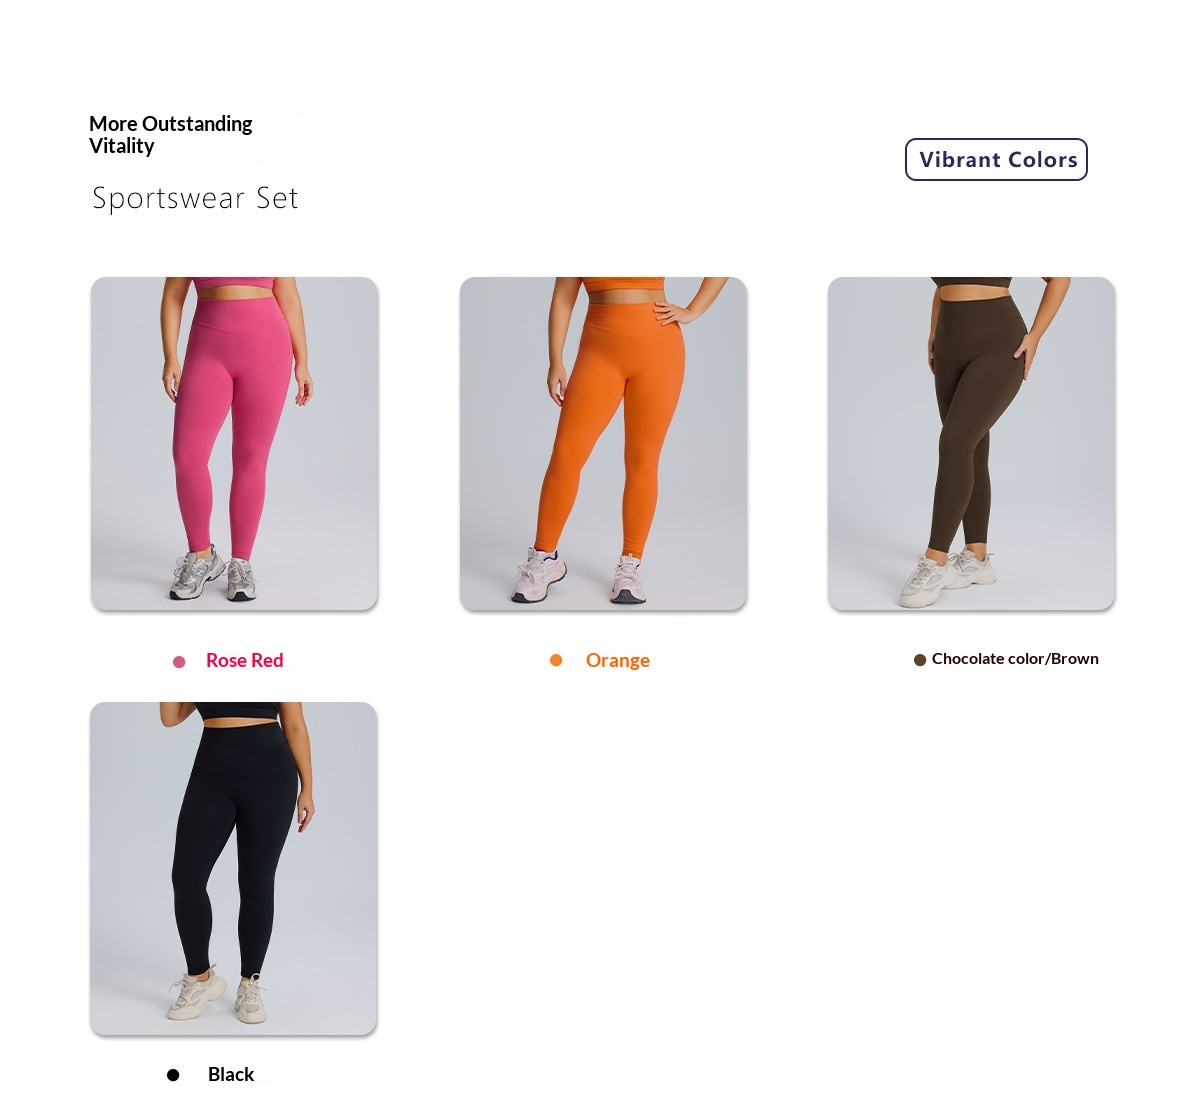Click the orange top in Orange photo
Viewport: 1200px width, 1112px height.
[622, 284]
